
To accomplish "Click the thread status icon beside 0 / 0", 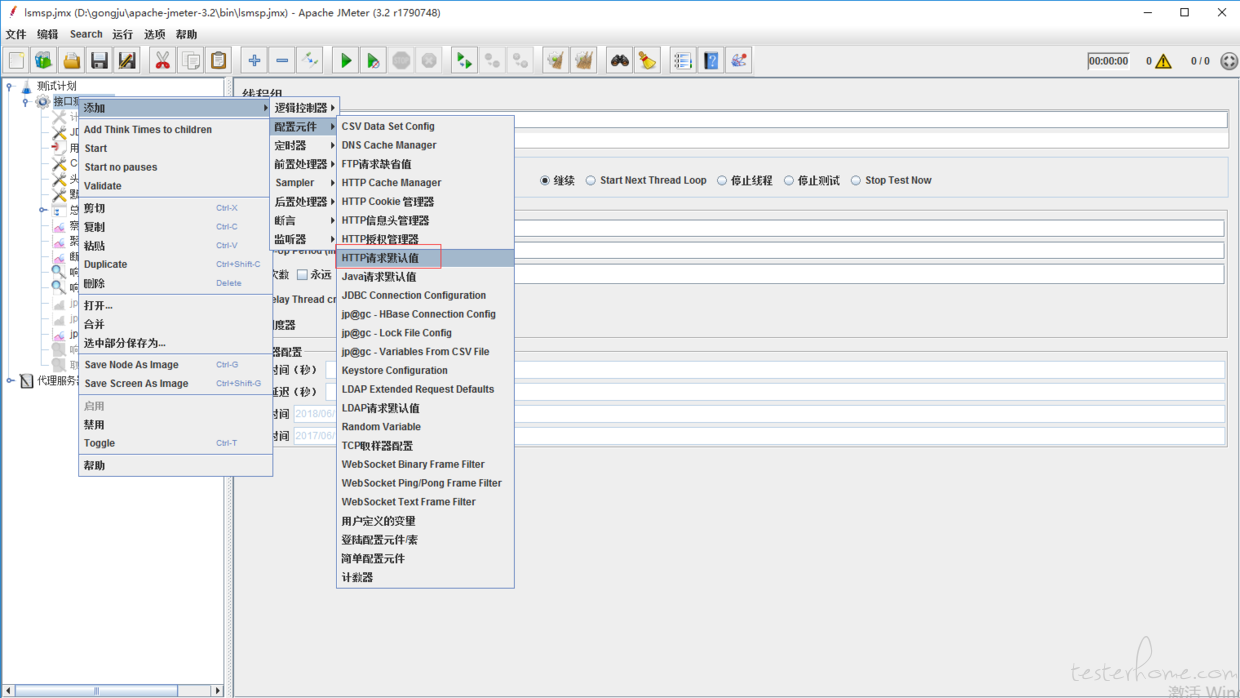I will (x=1229, y=61).
